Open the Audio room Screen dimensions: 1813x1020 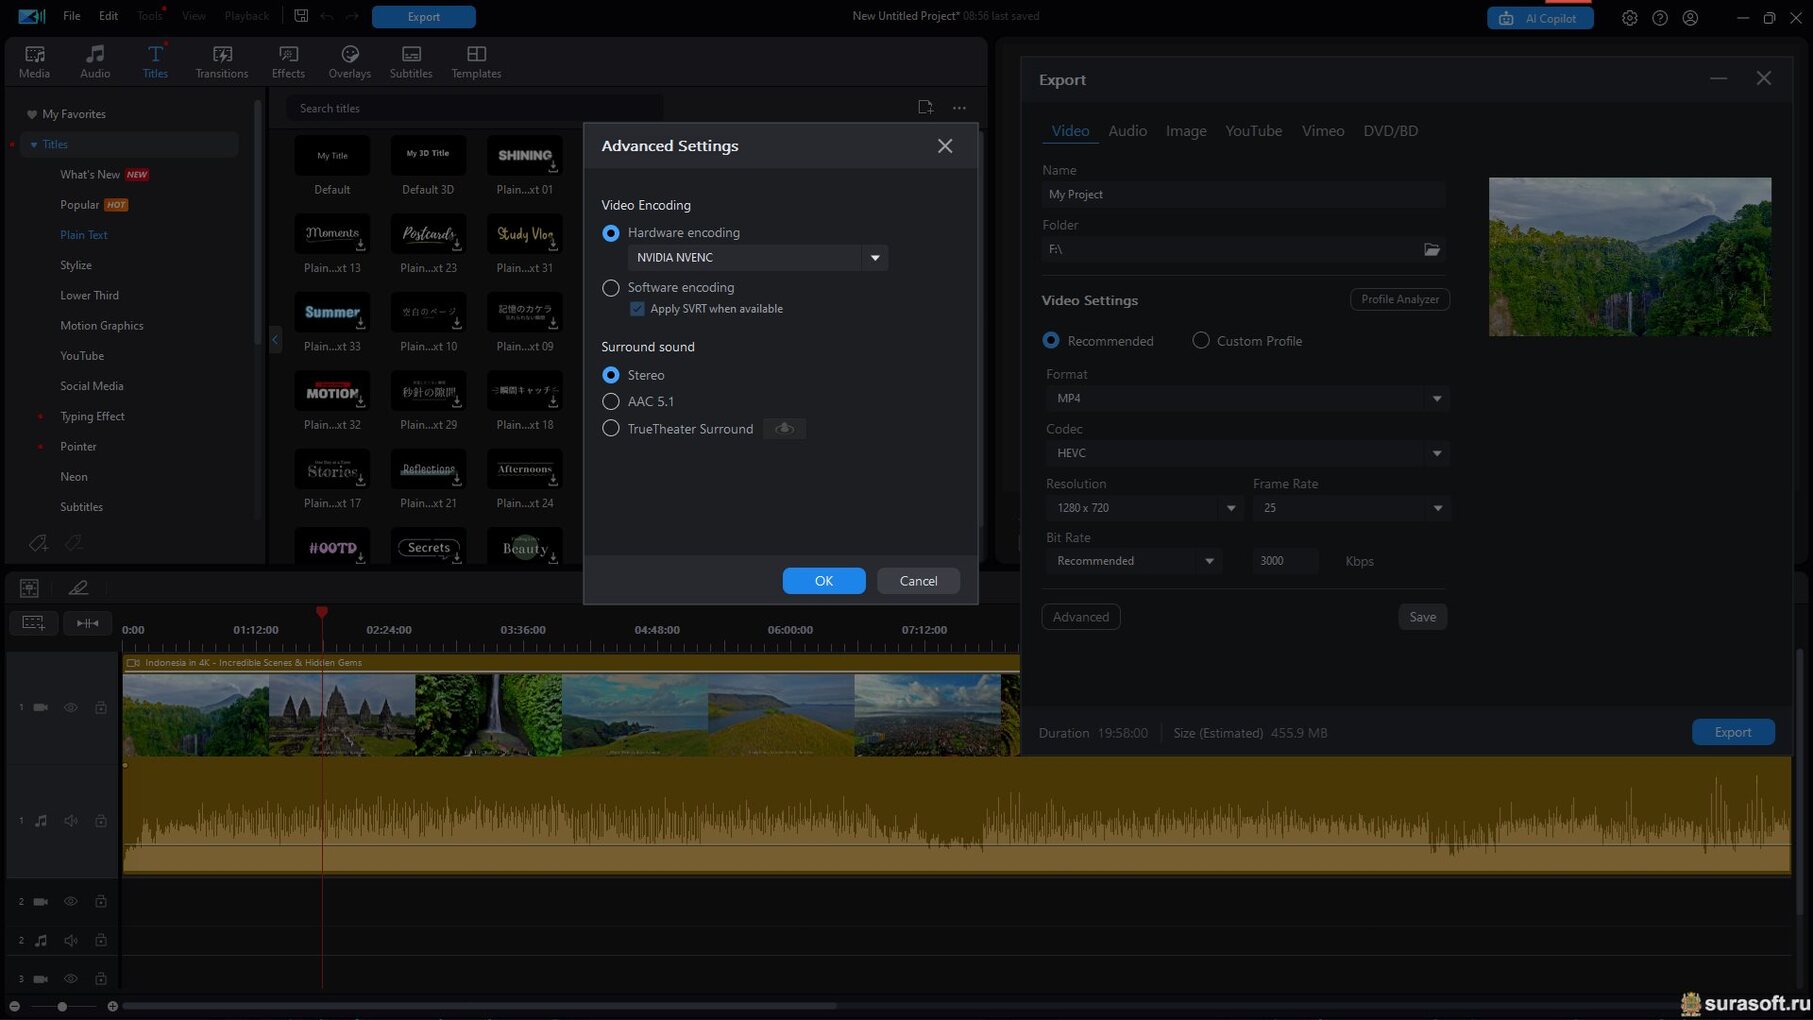point(95,61)
